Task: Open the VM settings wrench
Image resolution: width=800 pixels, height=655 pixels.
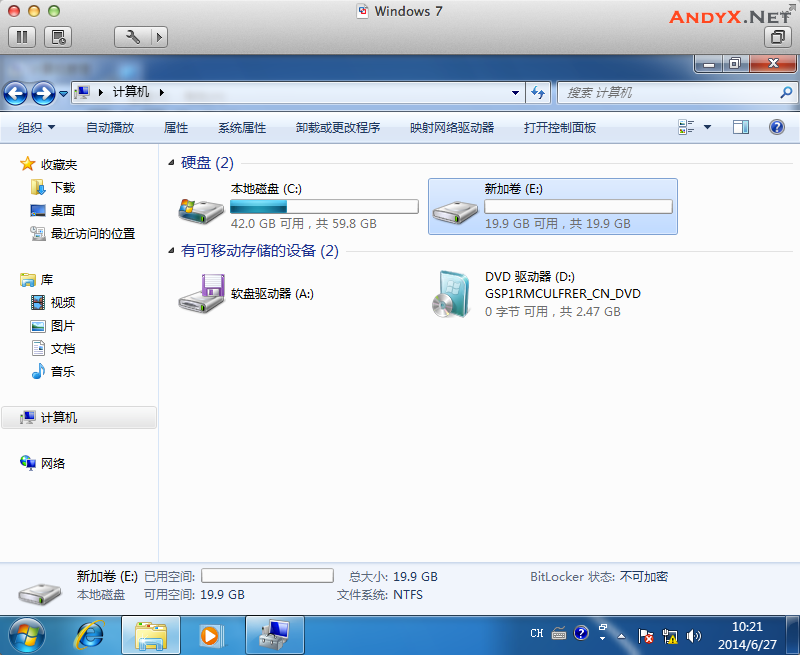Action: pyautogui.click(x=133, y=37)
